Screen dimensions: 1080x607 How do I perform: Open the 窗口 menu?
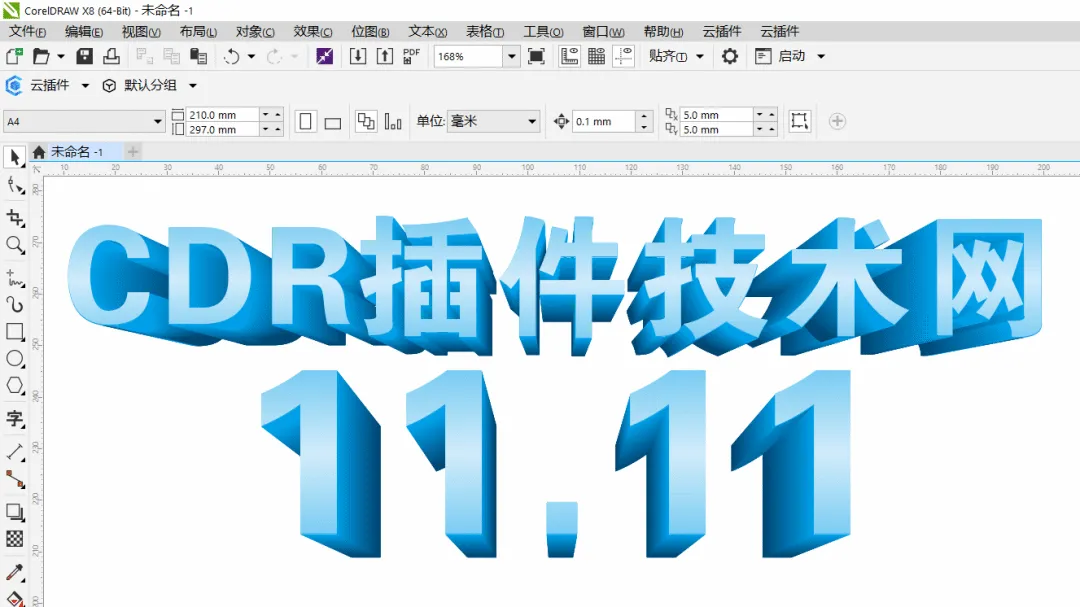(603, 32)
